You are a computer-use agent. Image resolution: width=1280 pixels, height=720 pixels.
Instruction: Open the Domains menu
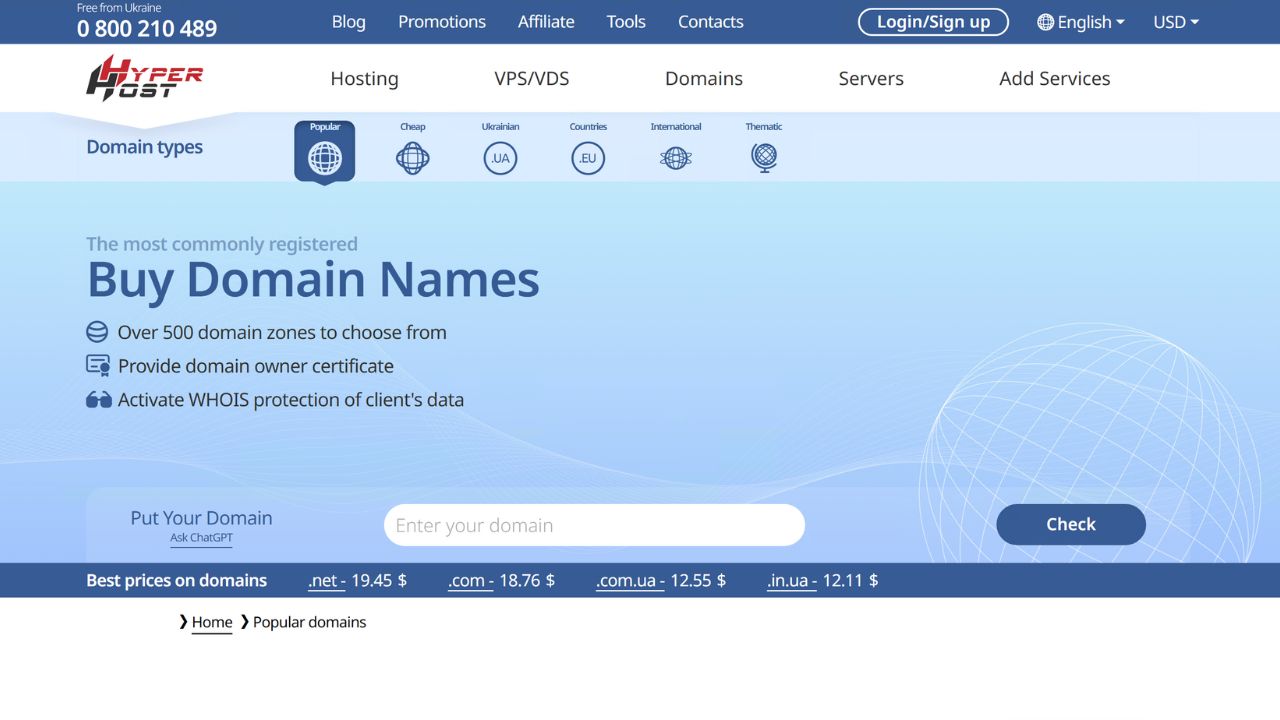pos(704,78)
